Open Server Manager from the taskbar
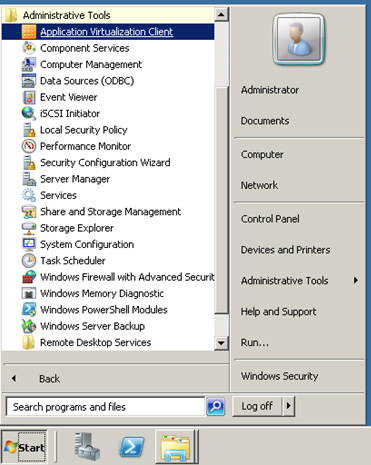Viewport: 371px width, 465px height. [87, 447]
